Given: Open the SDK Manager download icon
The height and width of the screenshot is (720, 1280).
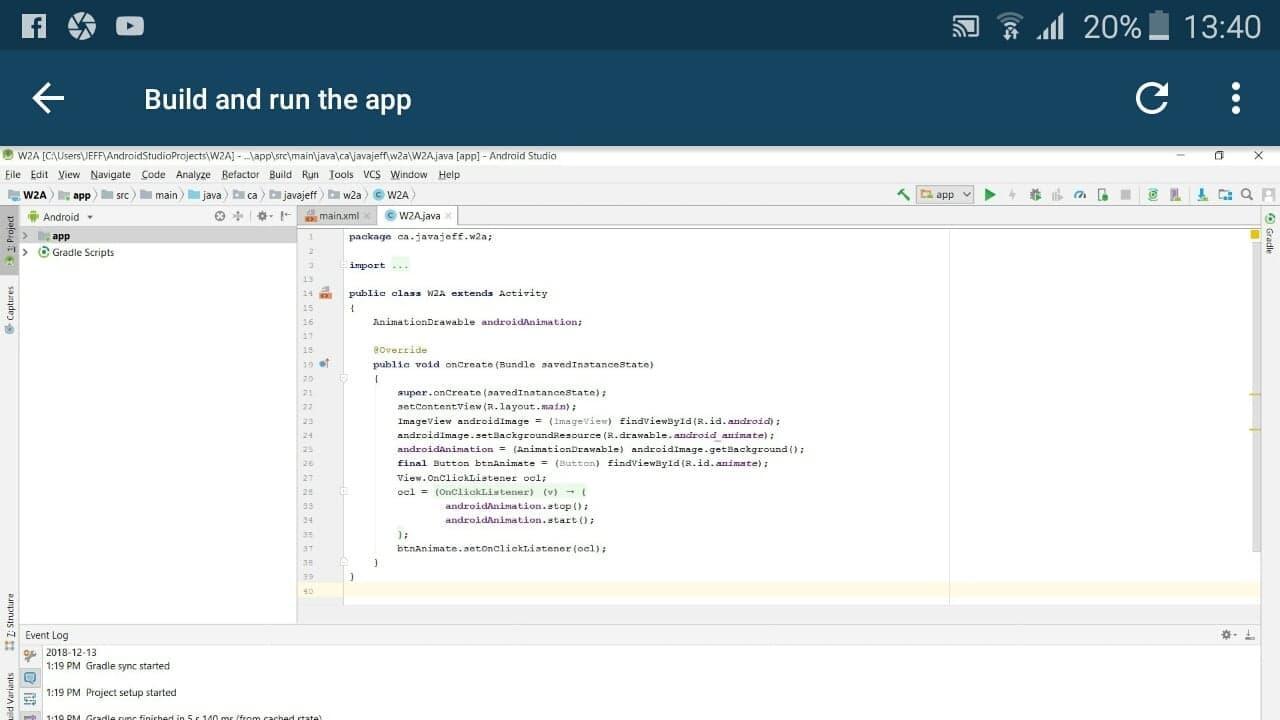Looking at the screenshot, I should pyautogui.click(x=1201, y=195).
